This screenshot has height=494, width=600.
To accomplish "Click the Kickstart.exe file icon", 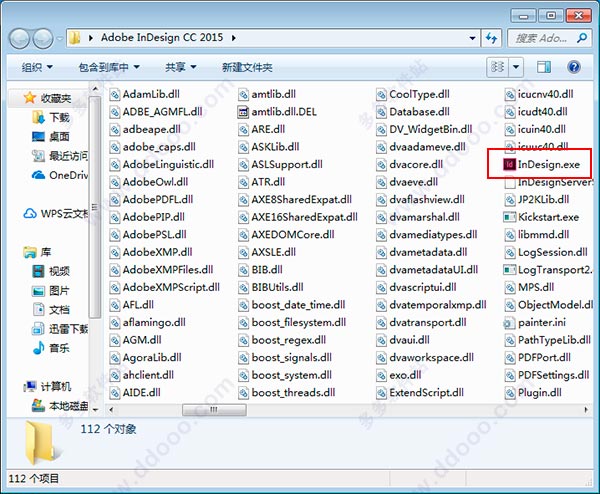I will pyautogui.click(x=509, y=217).
